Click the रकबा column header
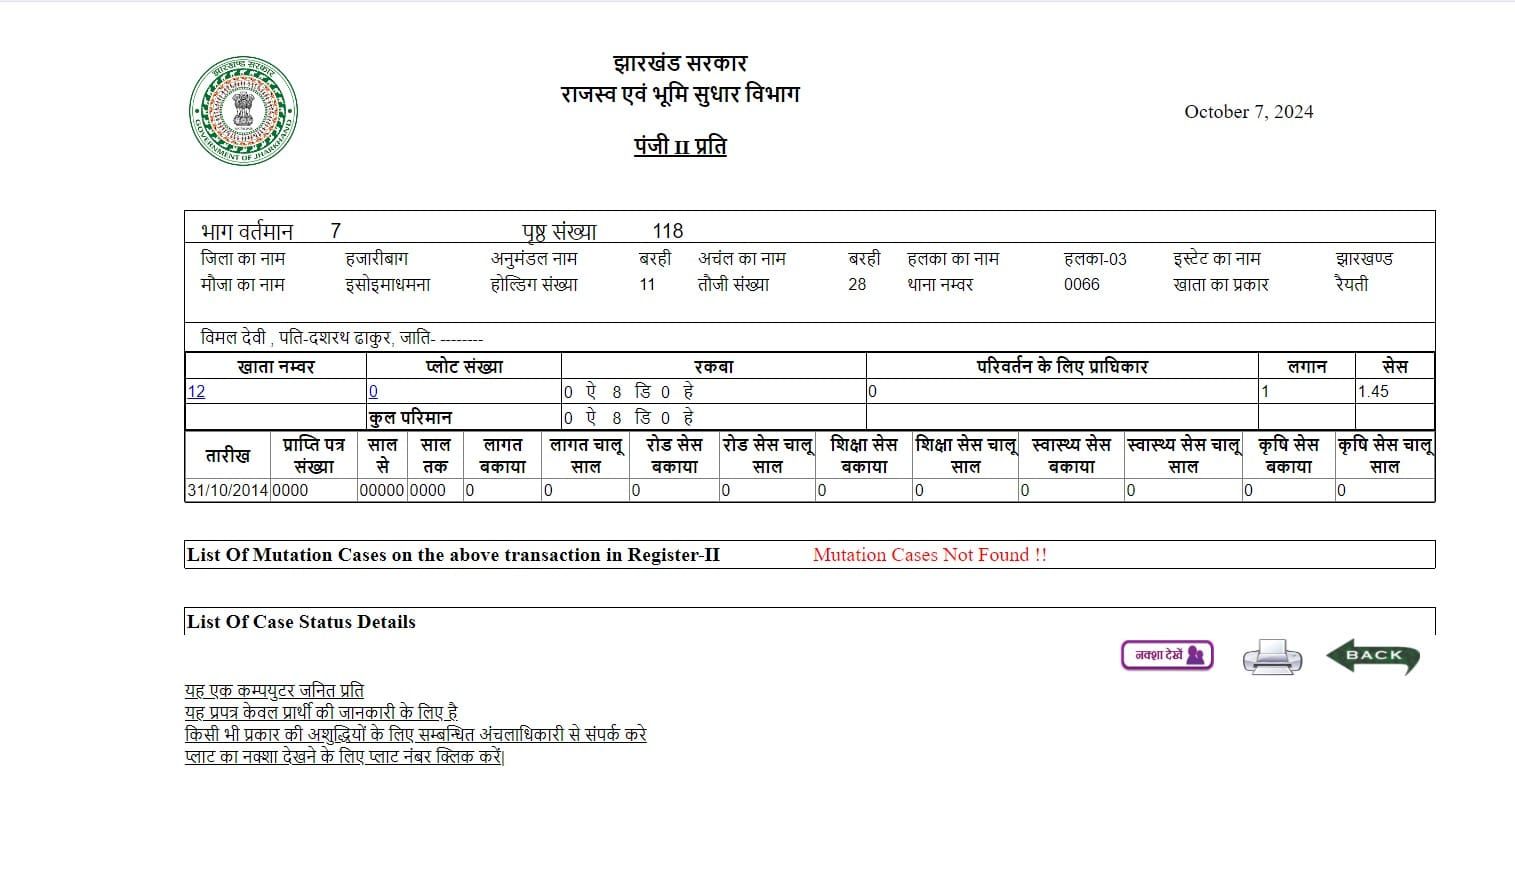Screen dimensions: 1515x872 click(x=714, y=366)
